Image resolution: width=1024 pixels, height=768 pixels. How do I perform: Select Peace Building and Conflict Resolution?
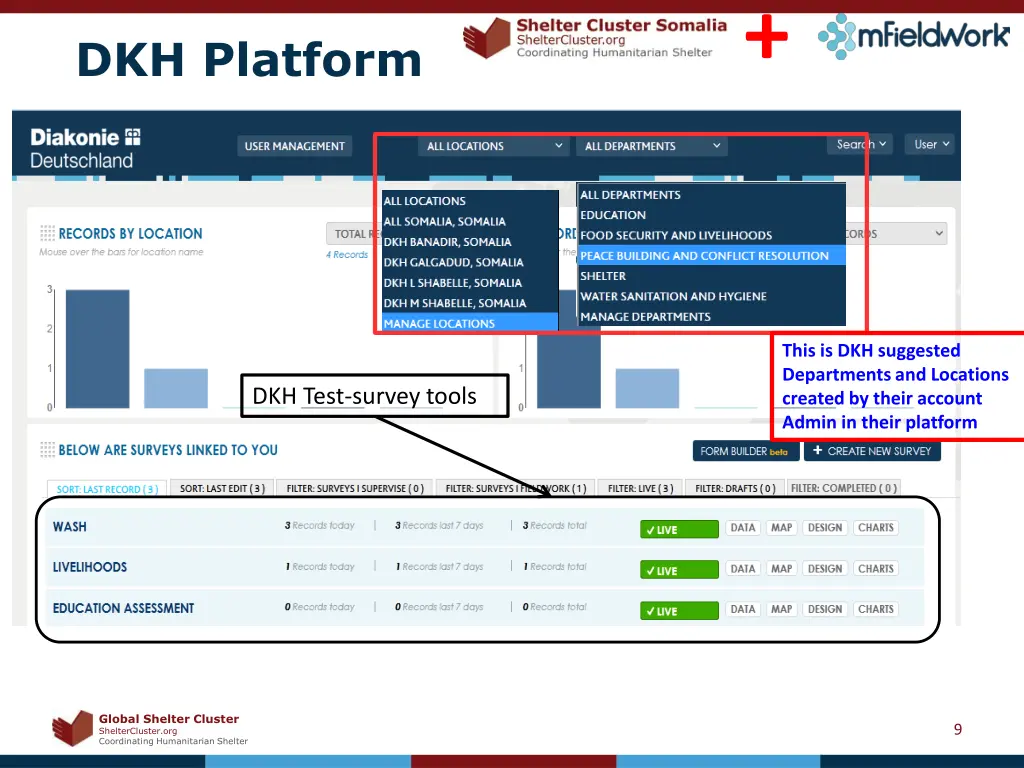712,255
